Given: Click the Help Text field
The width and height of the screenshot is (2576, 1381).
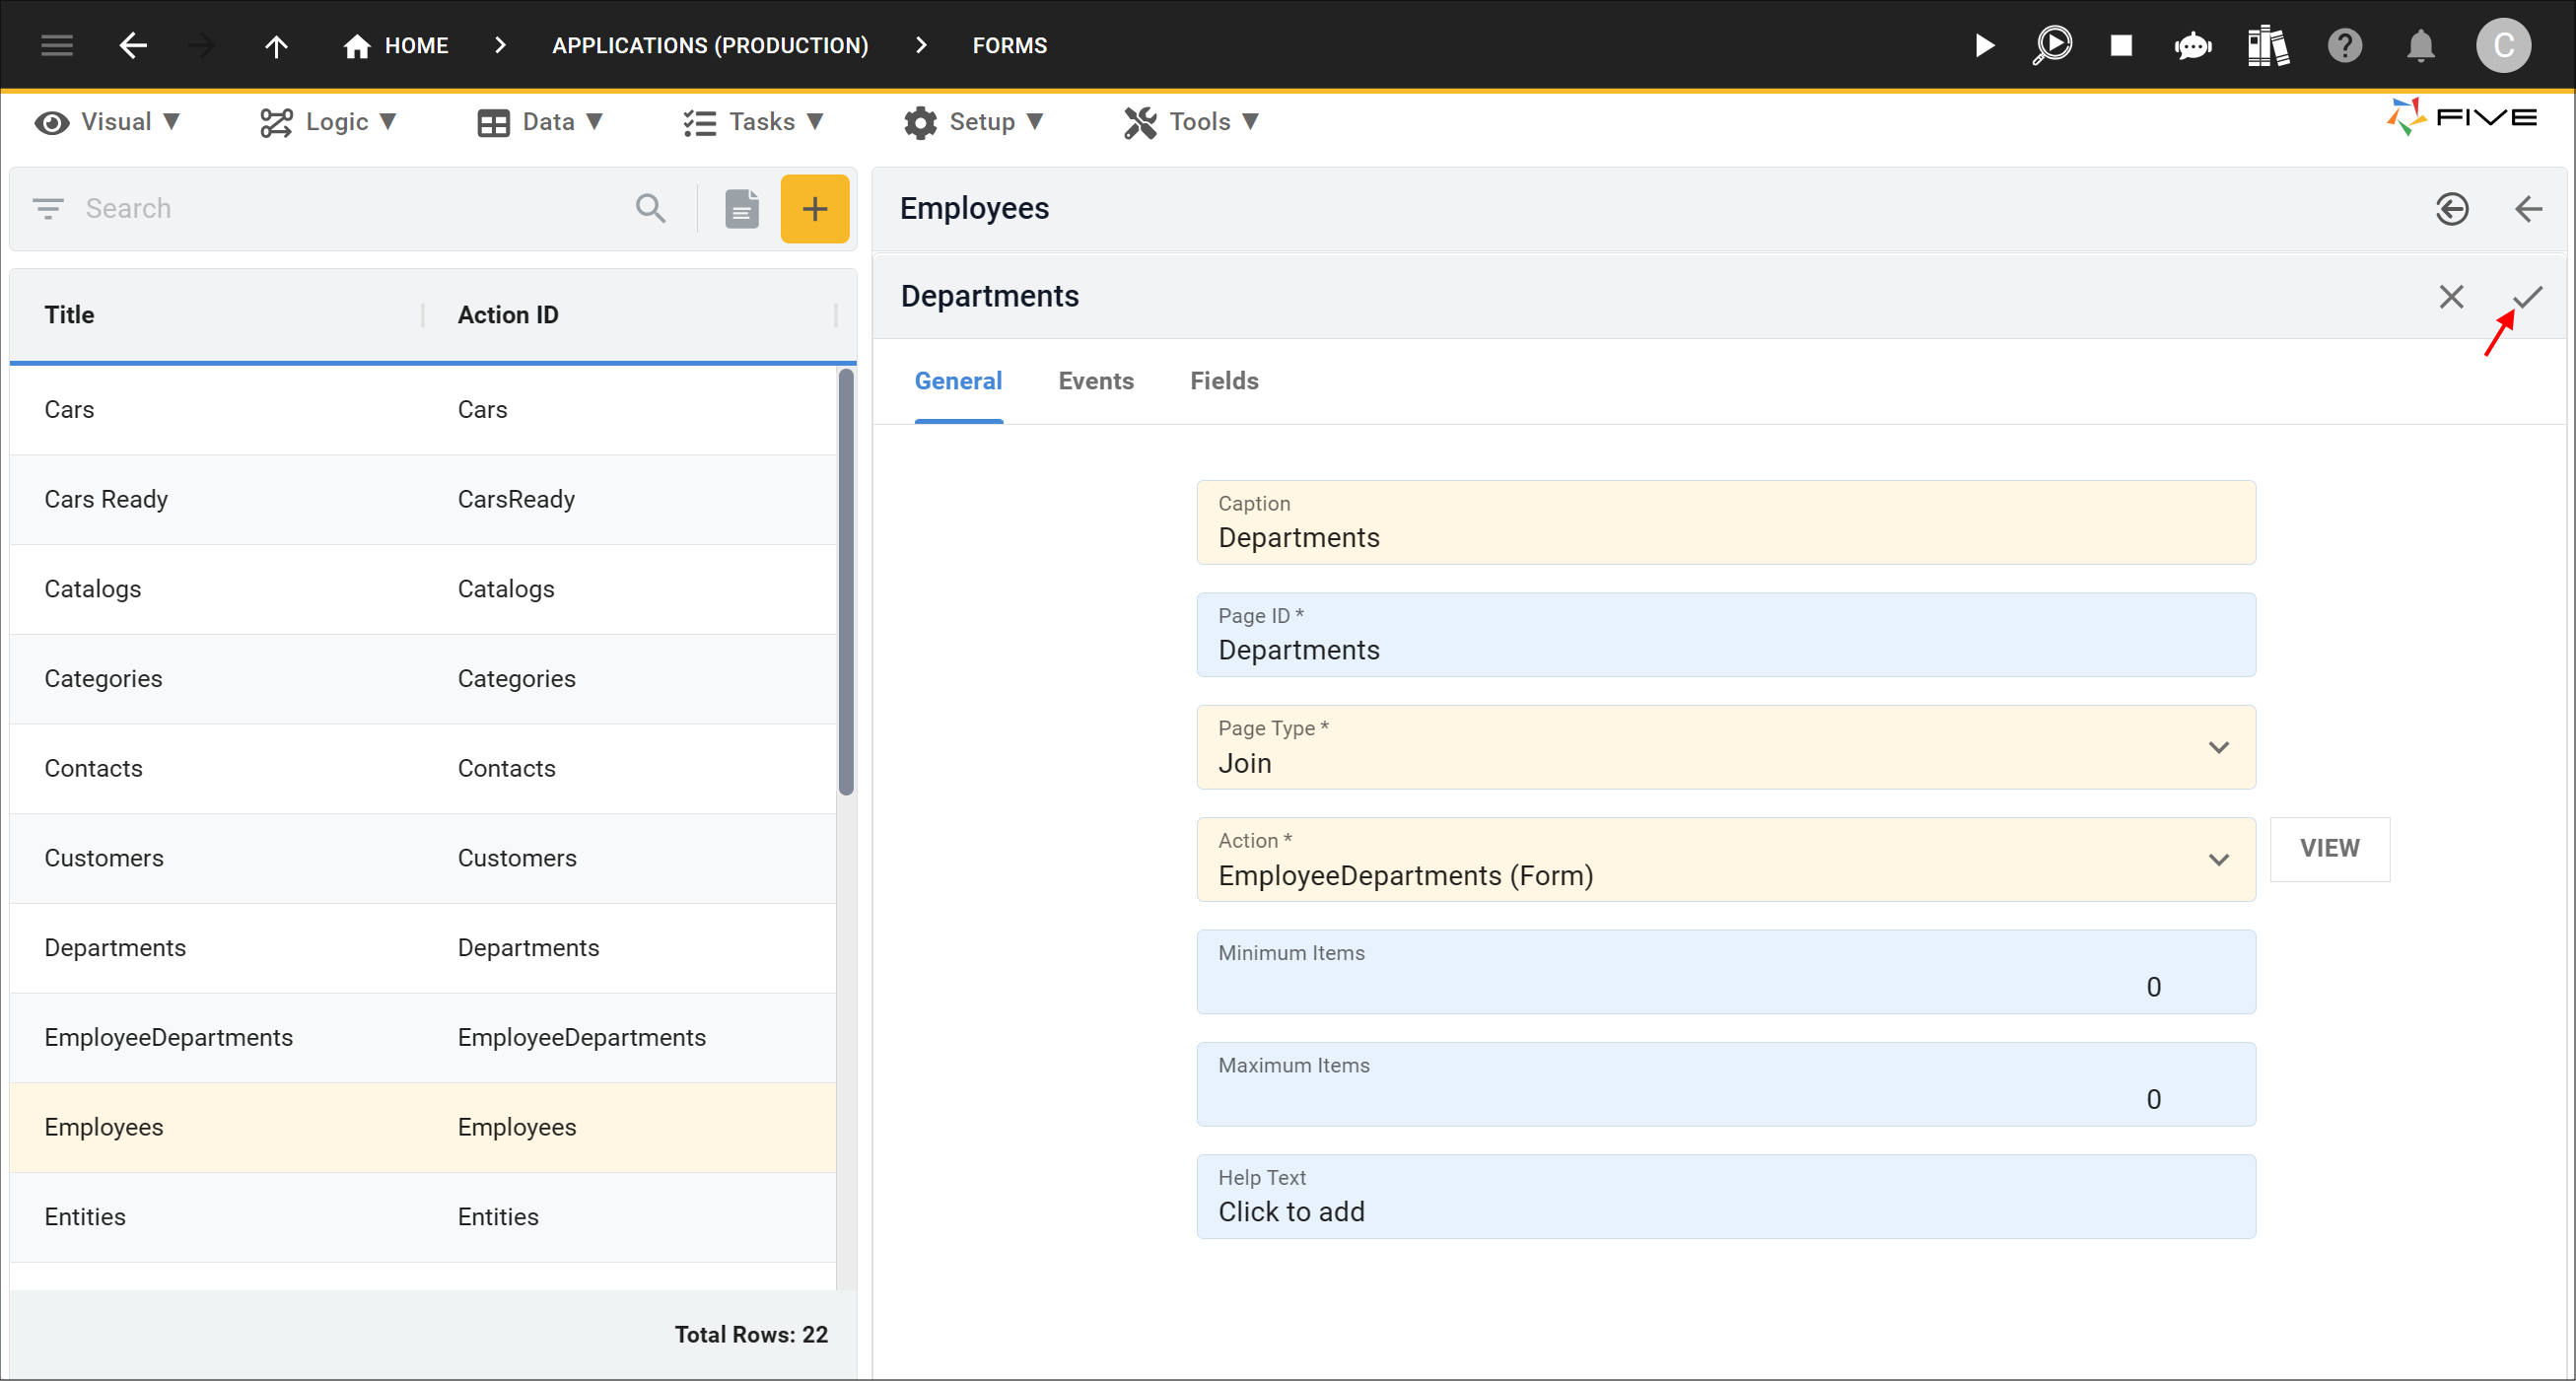Looking at the screenshot, I should (x=1726, y=1197).
